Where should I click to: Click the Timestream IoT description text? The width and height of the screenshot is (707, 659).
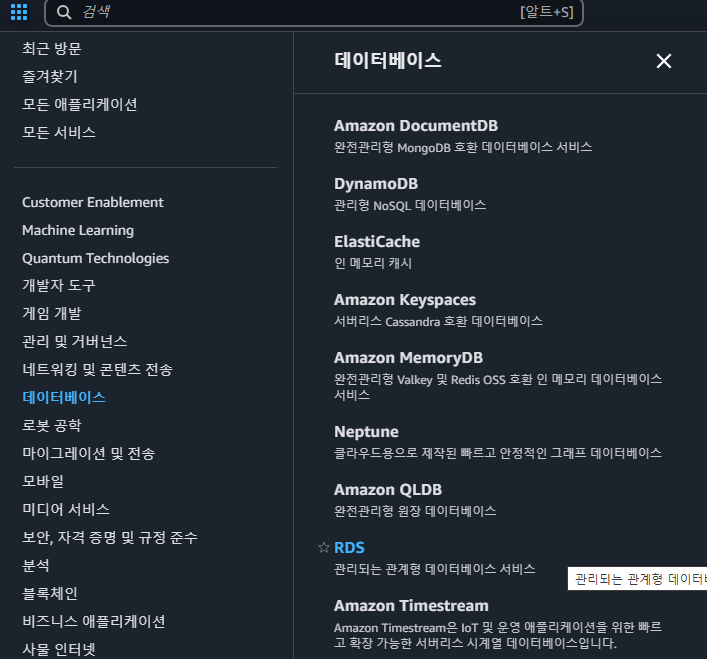tap(498, 635)
